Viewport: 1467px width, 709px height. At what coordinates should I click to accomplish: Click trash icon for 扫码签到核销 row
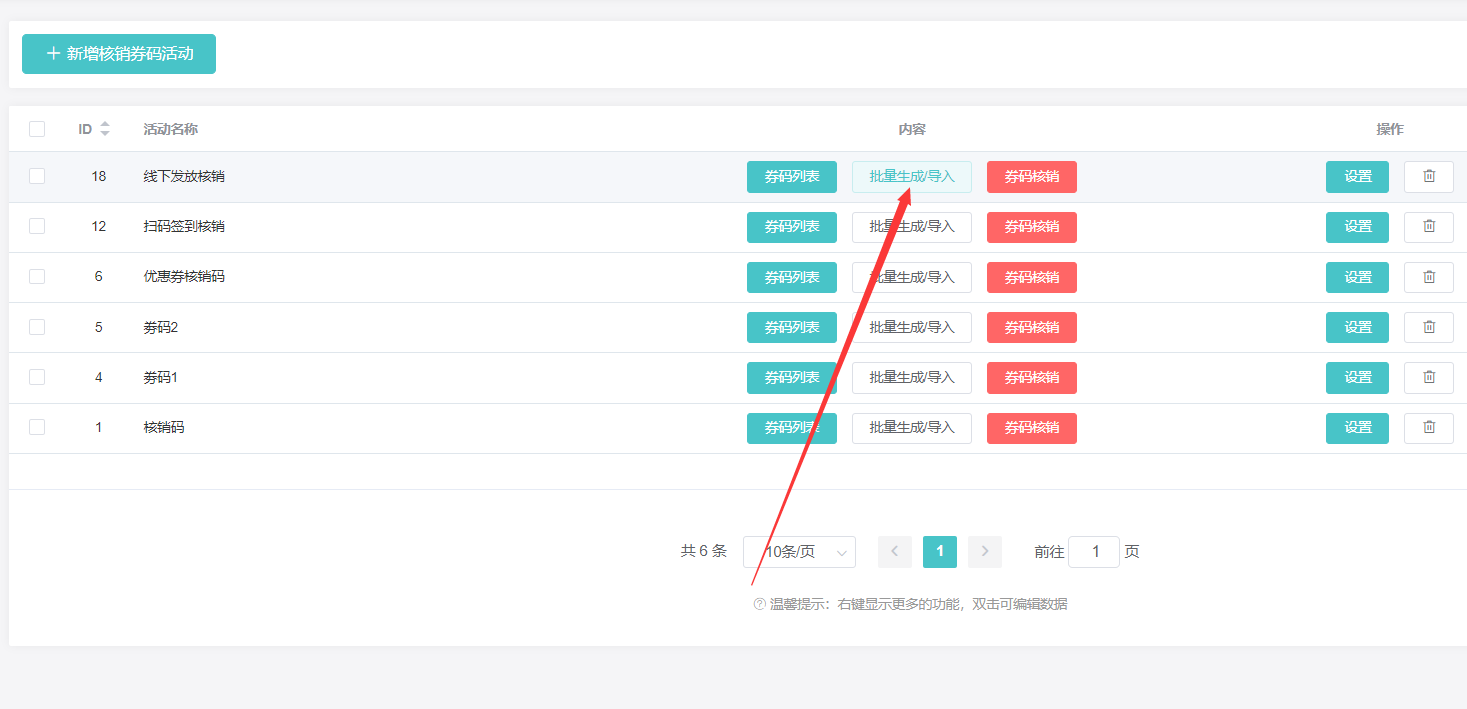click(x=1428, y=227)
